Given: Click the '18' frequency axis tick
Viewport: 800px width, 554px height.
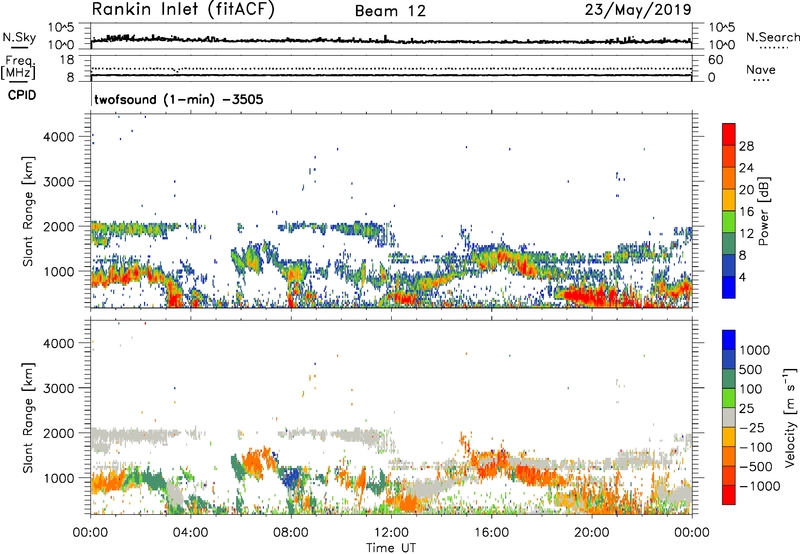Looking at the screenshot, I should (x=67, y=60).
